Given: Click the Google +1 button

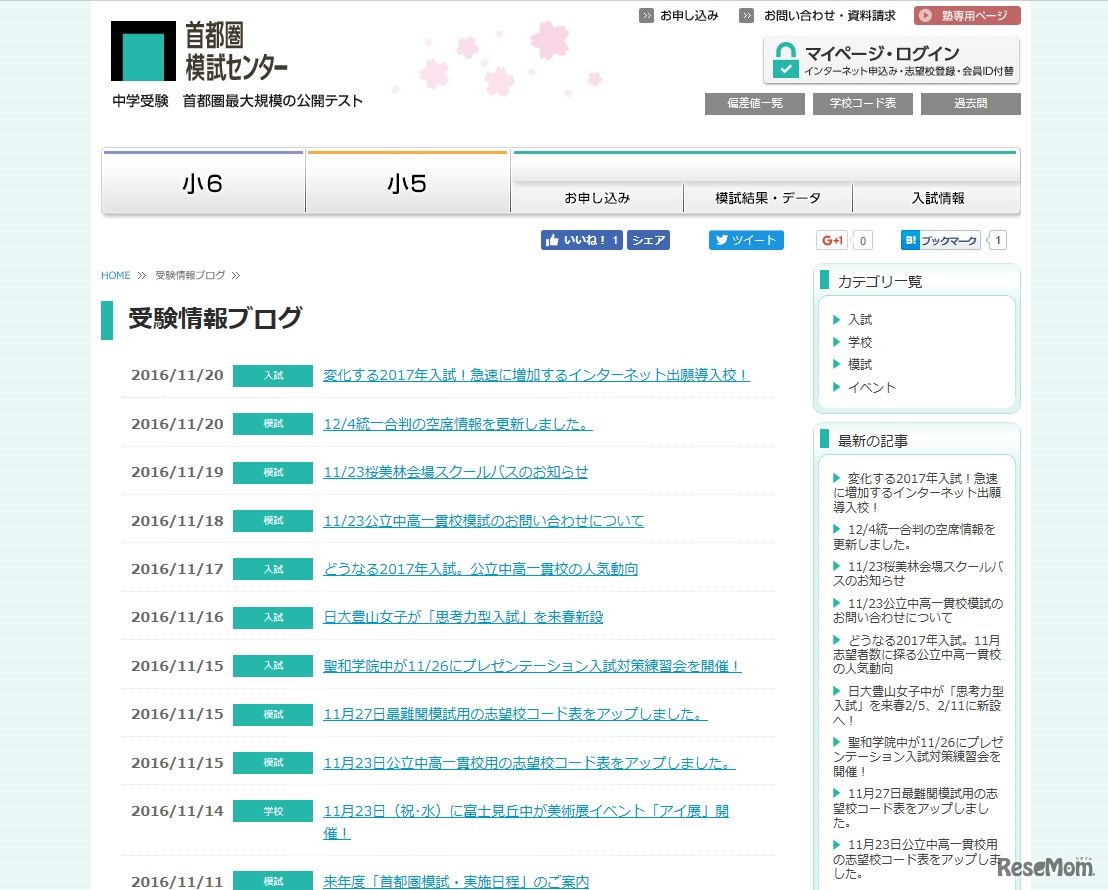Looking at the screenshot, I should pos(832,240).
